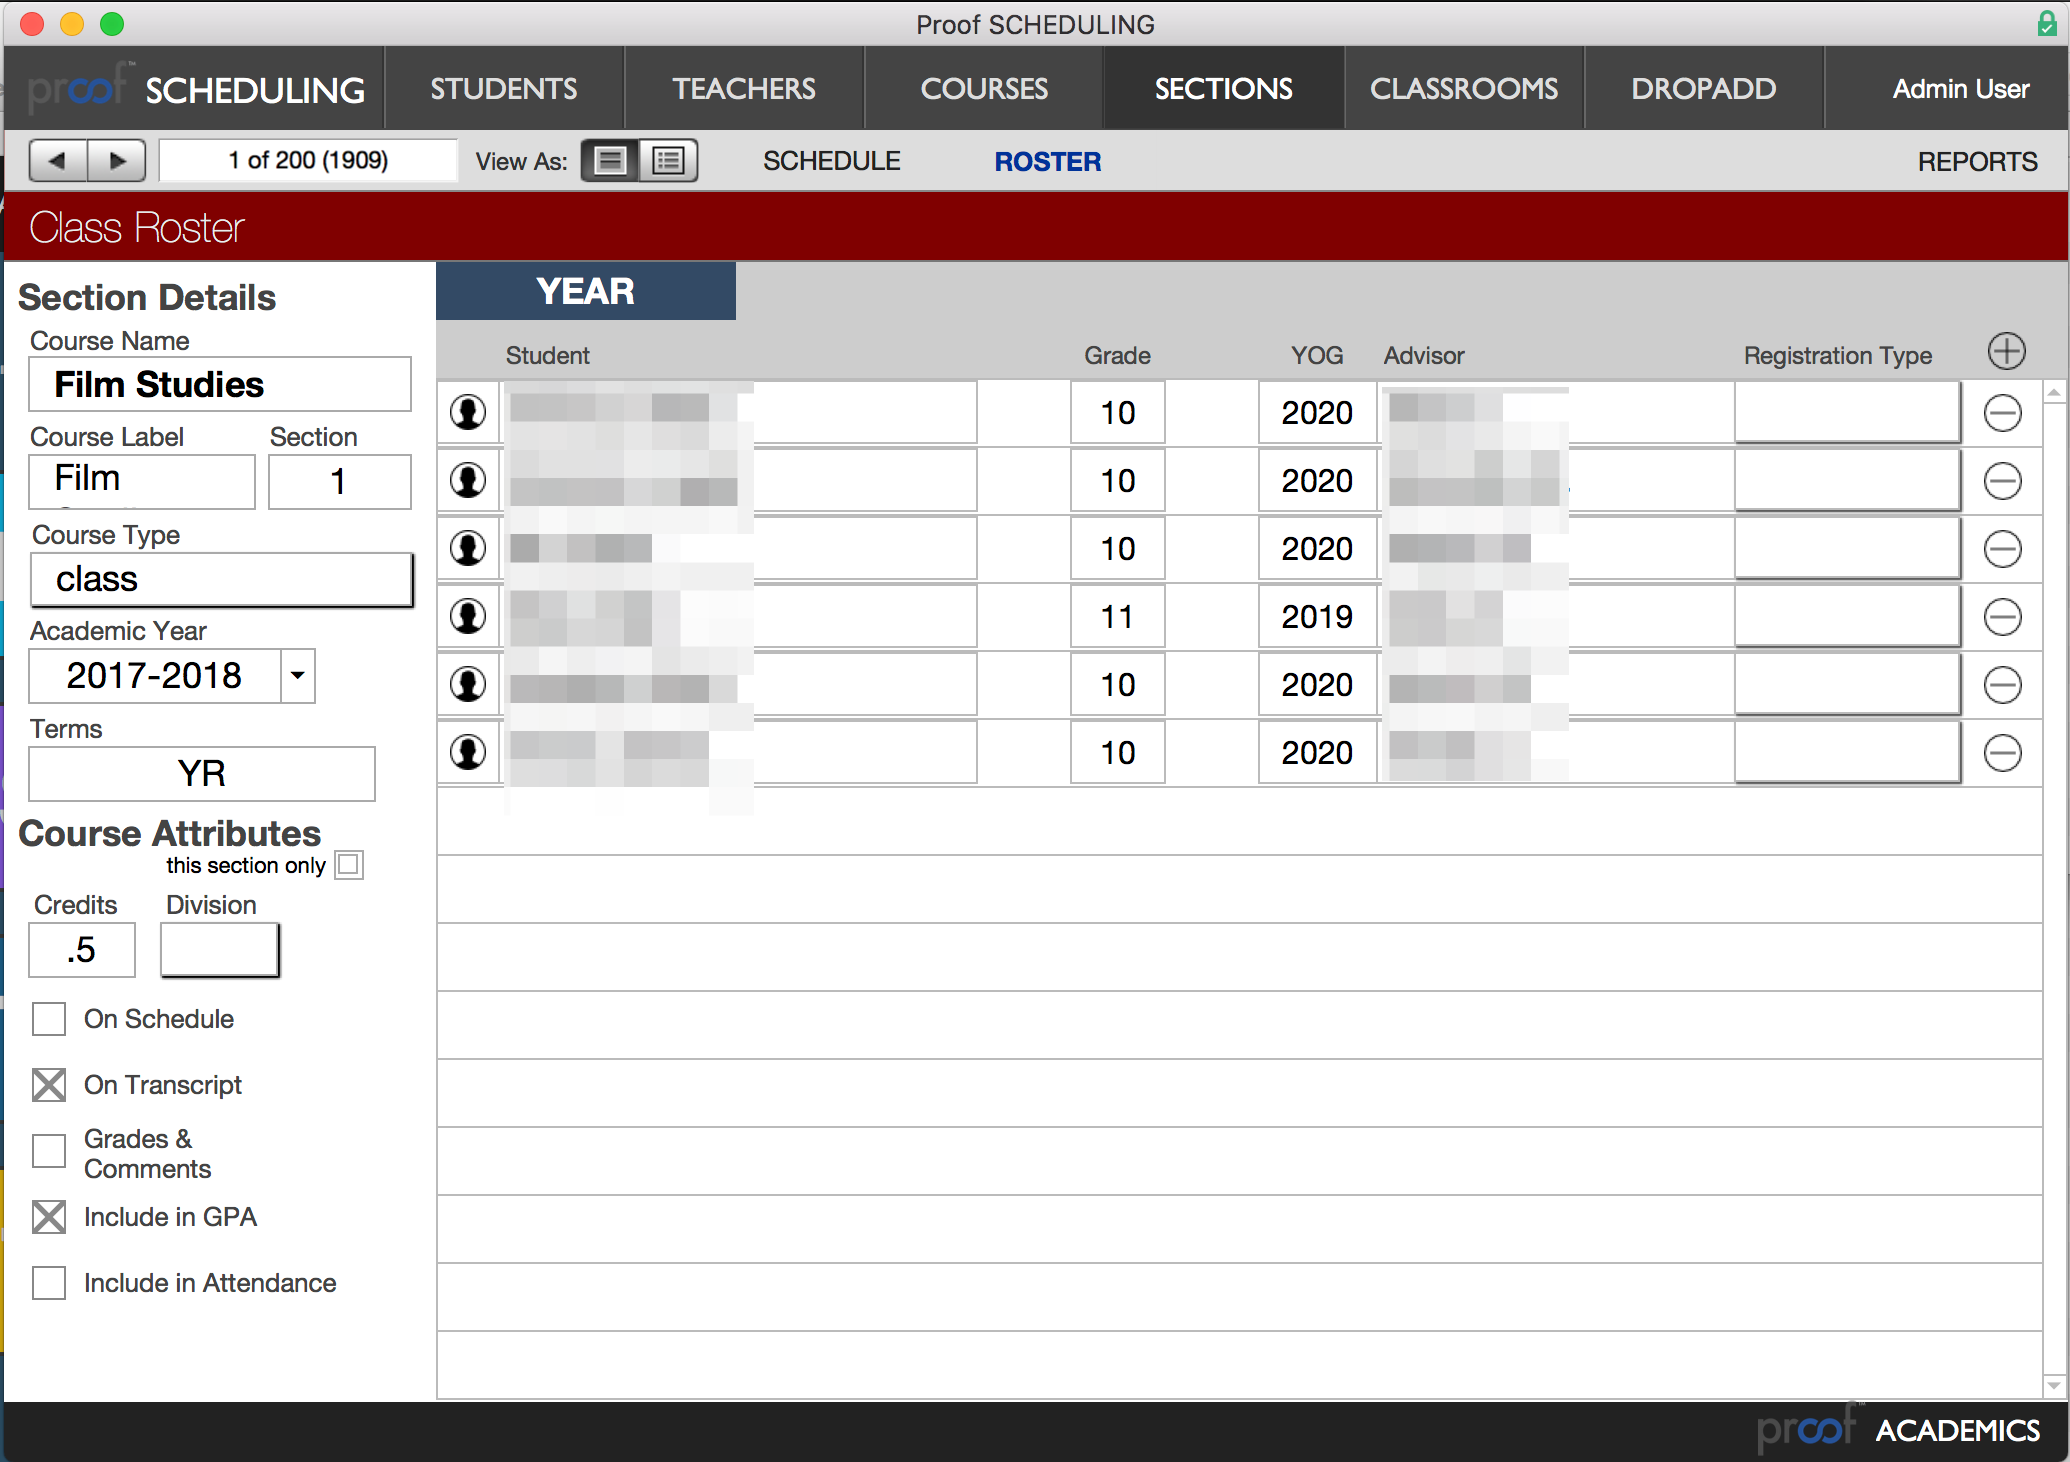Viewport: 2070px width, 1462px height.
Task: Toggle the Include in GPA checkbox
Action: 49,1217
